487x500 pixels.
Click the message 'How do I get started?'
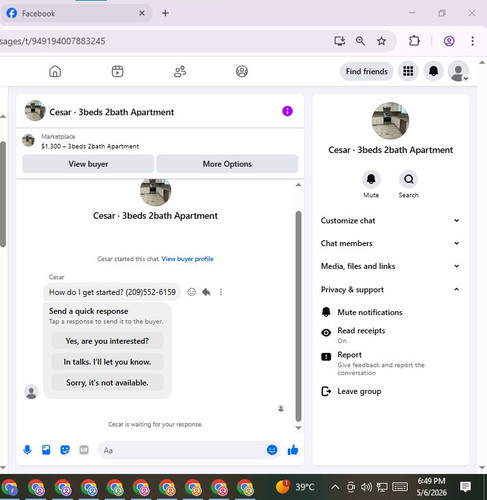point(112,292)
